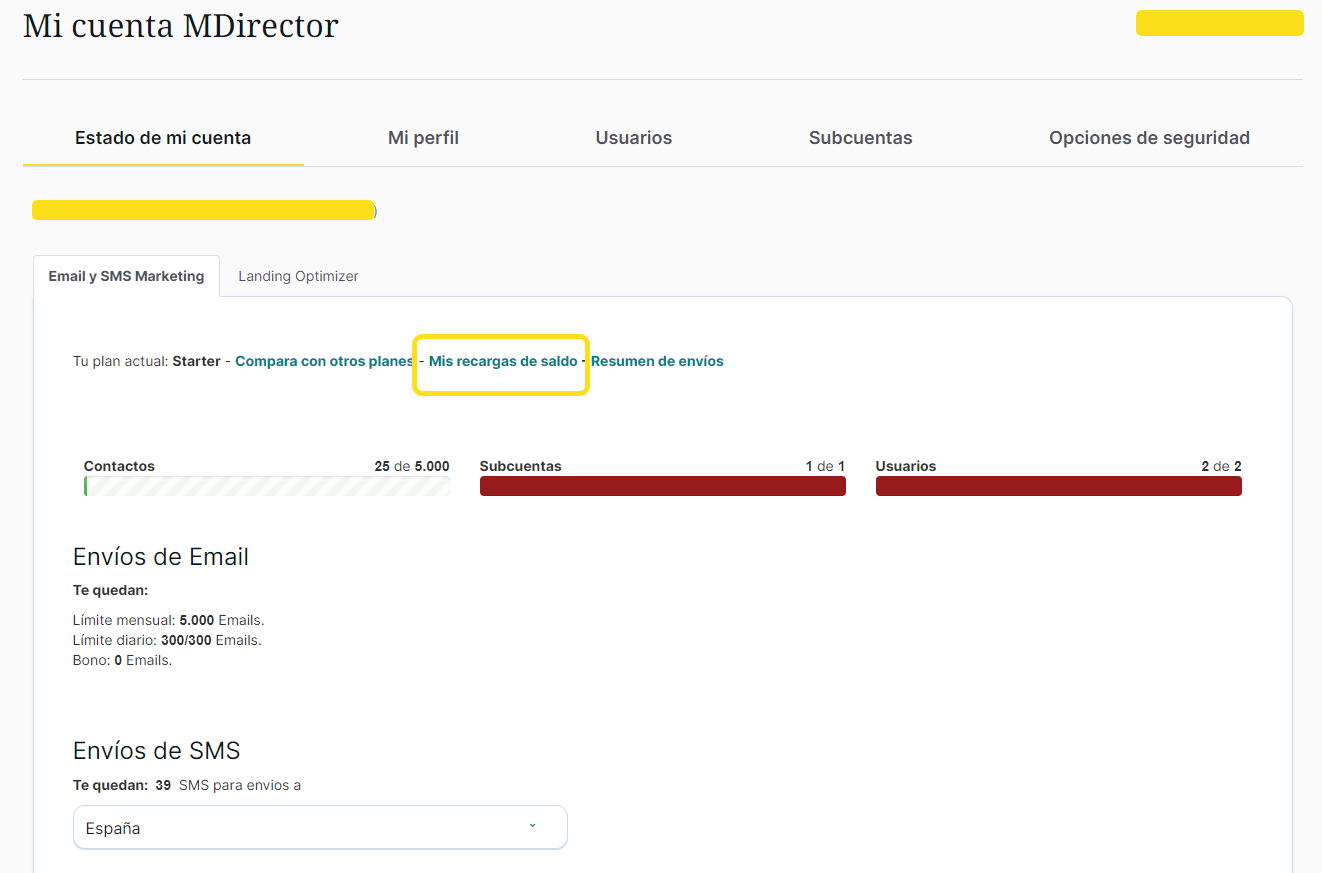
Task: Click the yellow highlighted button at top right
Action: [1219, 23]
